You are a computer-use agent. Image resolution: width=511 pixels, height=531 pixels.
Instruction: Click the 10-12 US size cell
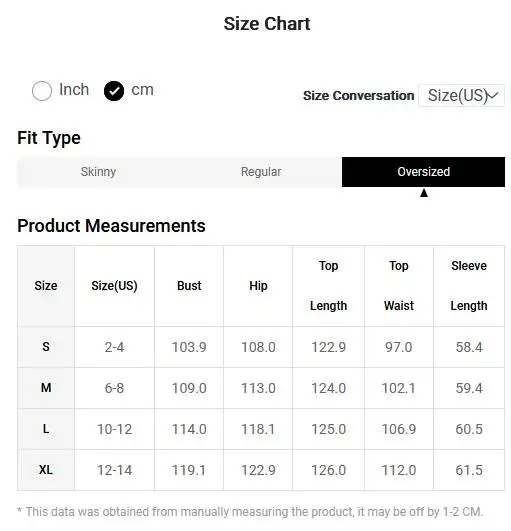tap(114, 429)
